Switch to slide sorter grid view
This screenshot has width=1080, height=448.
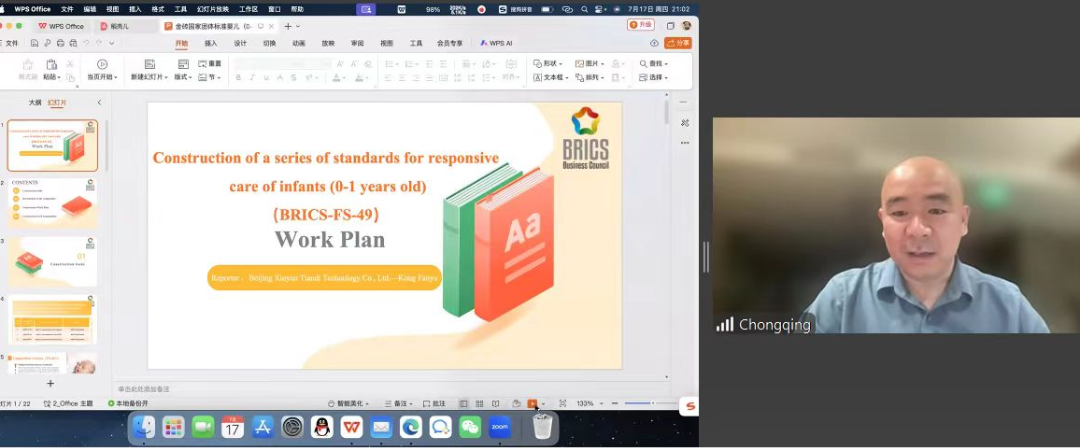(478, 404)
